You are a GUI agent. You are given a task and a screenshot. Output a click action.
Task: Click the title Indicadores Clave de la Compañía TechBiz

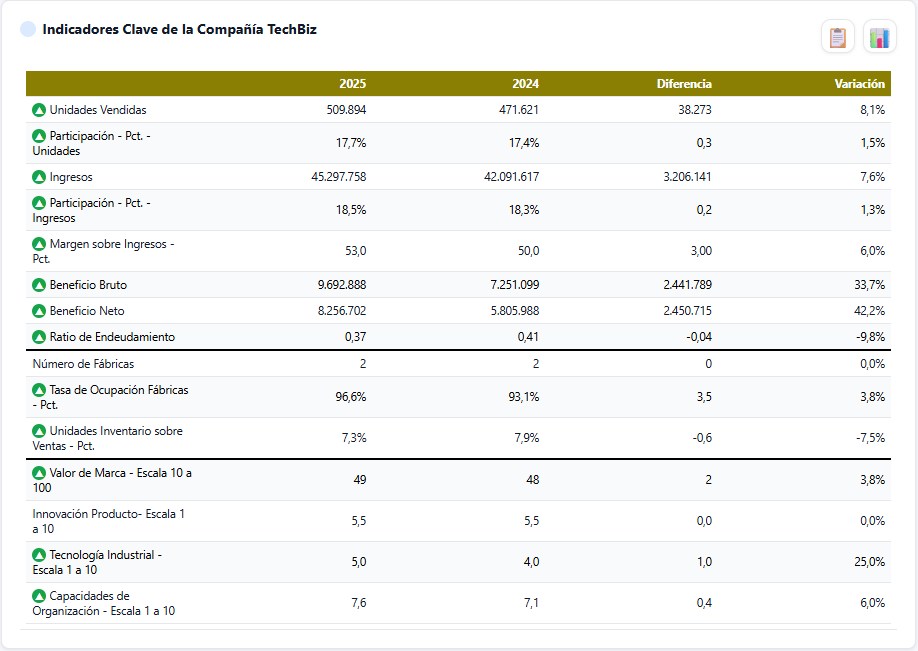pos(179,29)
